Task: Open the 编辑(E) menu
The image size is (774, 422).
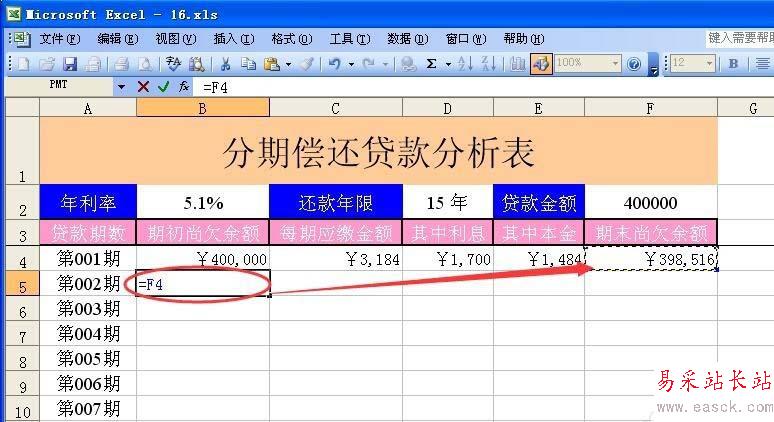Action: 117,39
